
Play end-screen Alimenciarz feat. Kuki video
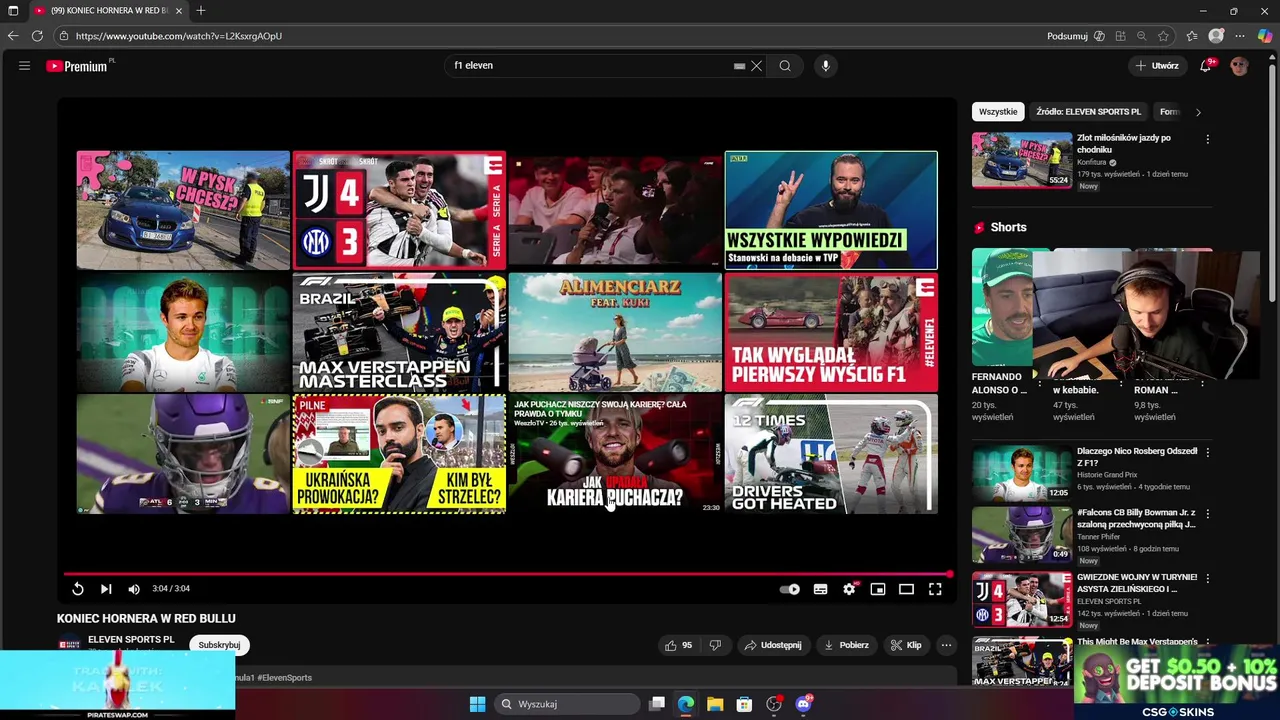click(x=615, y=332)
